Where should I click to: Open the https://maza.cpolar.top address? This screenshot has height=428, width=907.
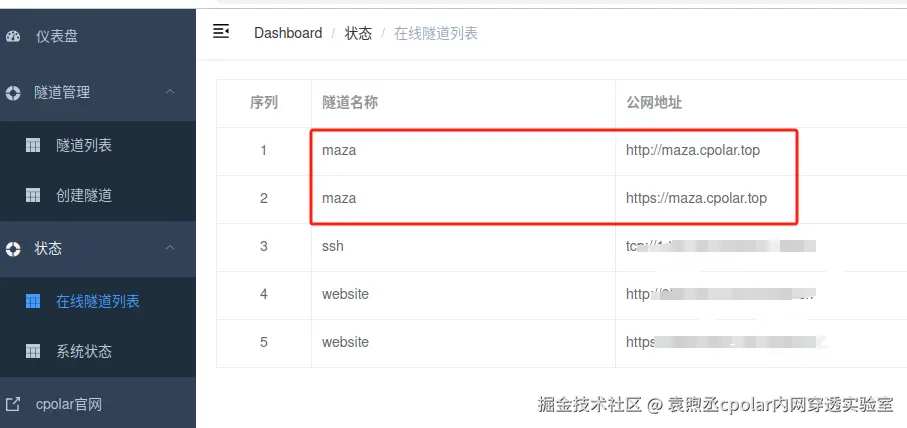(x=696, y=198)
